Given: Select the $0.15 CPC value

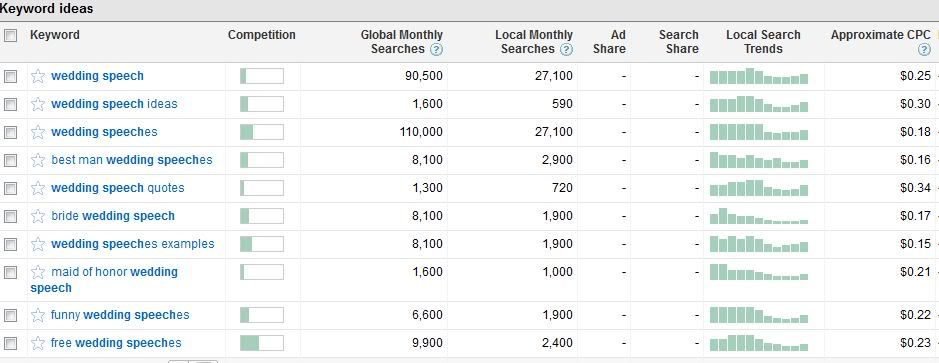Looking at the screenshot, I should [916, 244].
